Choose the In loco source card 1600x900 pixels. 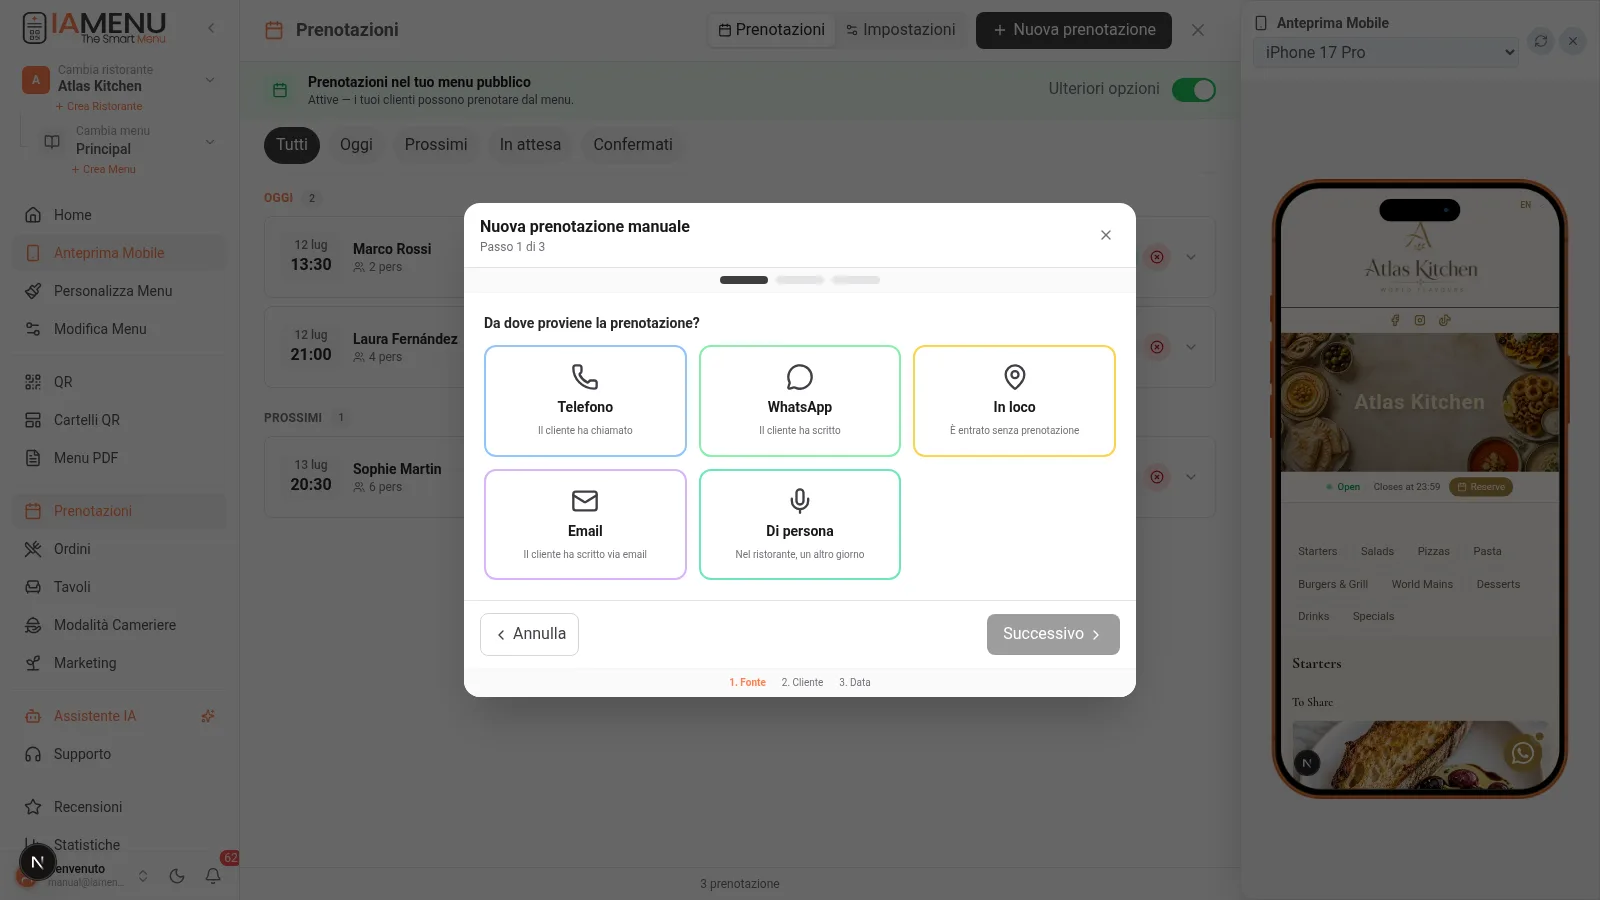point(1014,401)
